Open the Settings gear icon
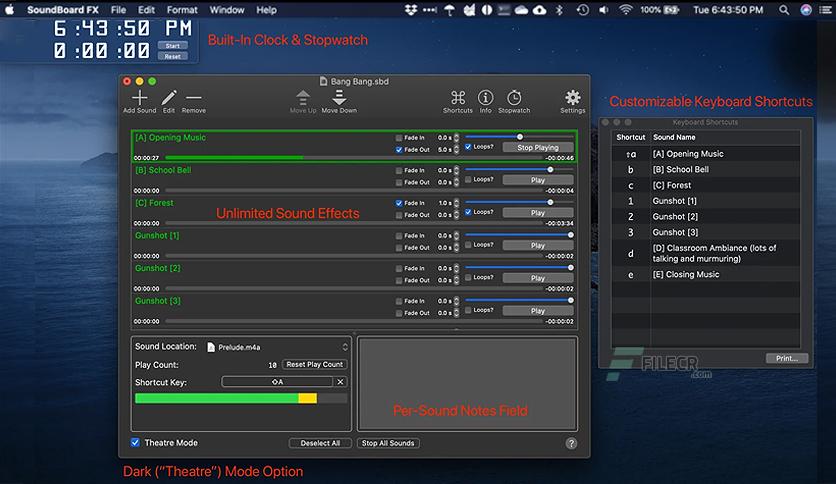This screenshot has height=484, width=836. pyautogui.click(x=573, y=98)
